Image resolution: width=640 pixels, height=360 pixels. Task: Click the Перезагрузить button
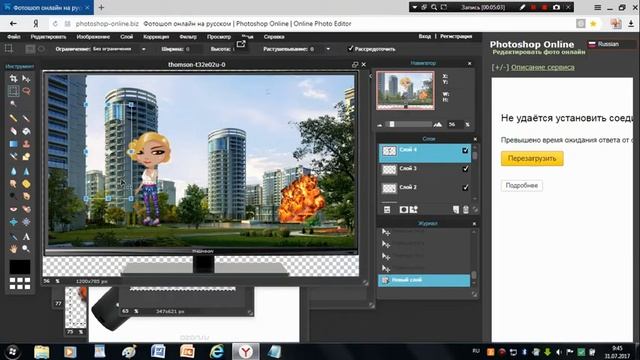(x=532, y=158)
